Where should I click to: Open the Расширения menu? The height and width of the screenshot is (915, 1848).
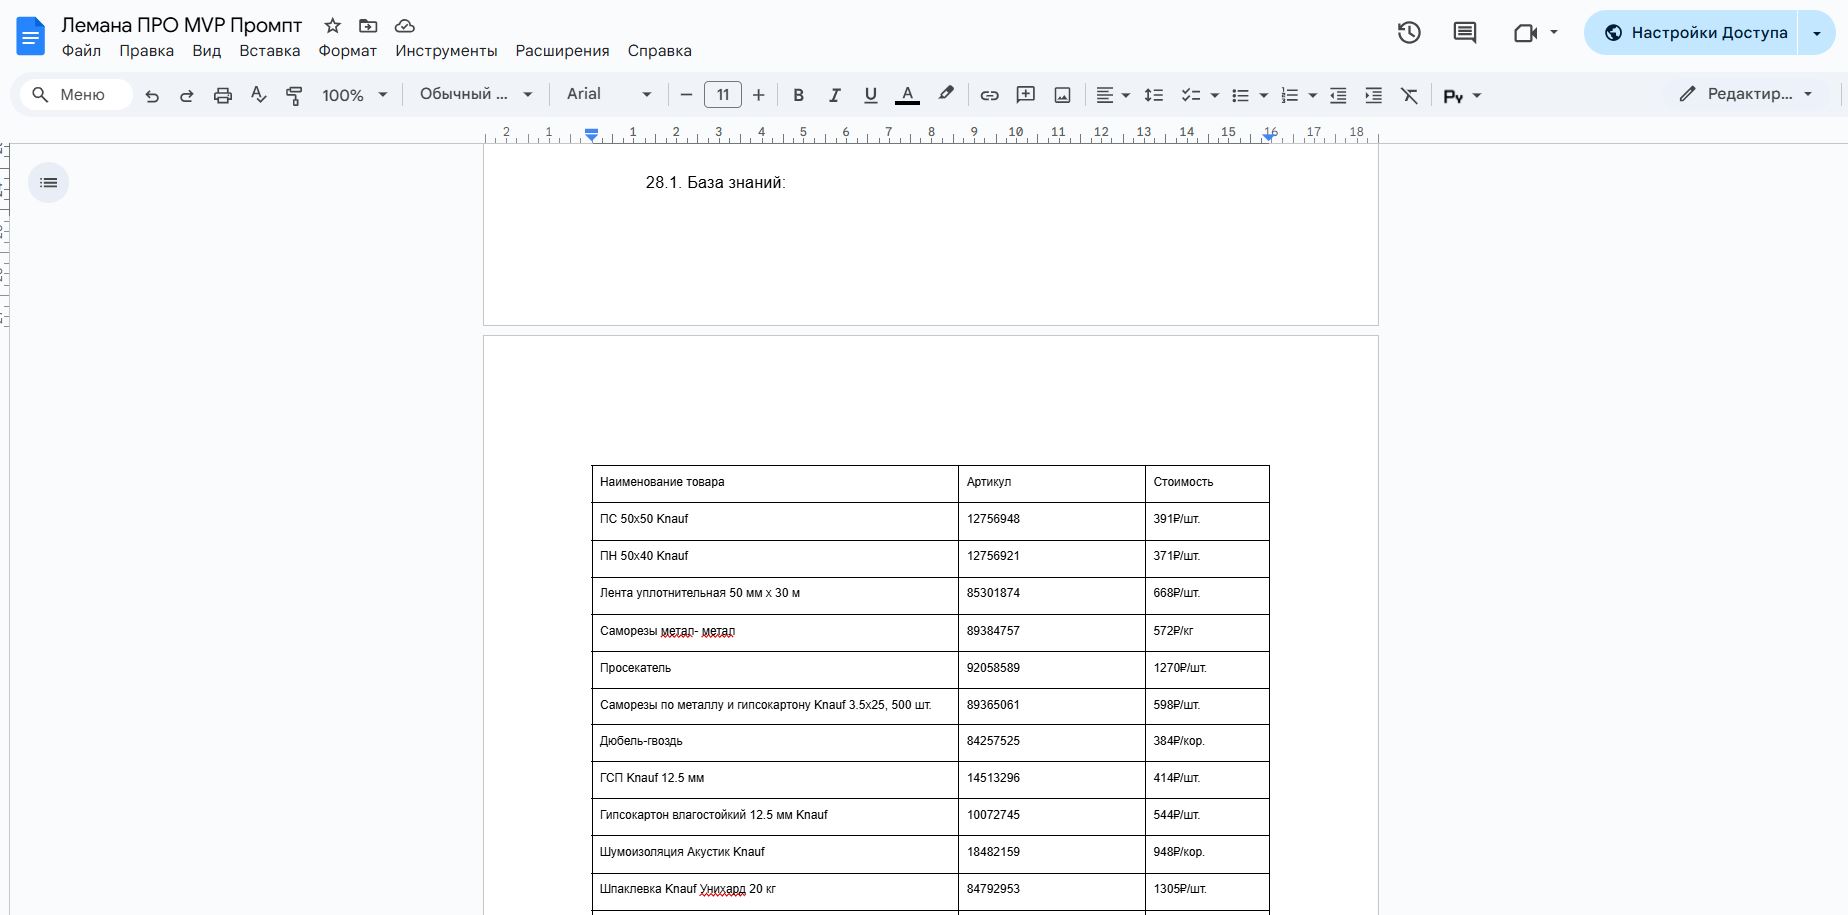[x=562, y=51]
